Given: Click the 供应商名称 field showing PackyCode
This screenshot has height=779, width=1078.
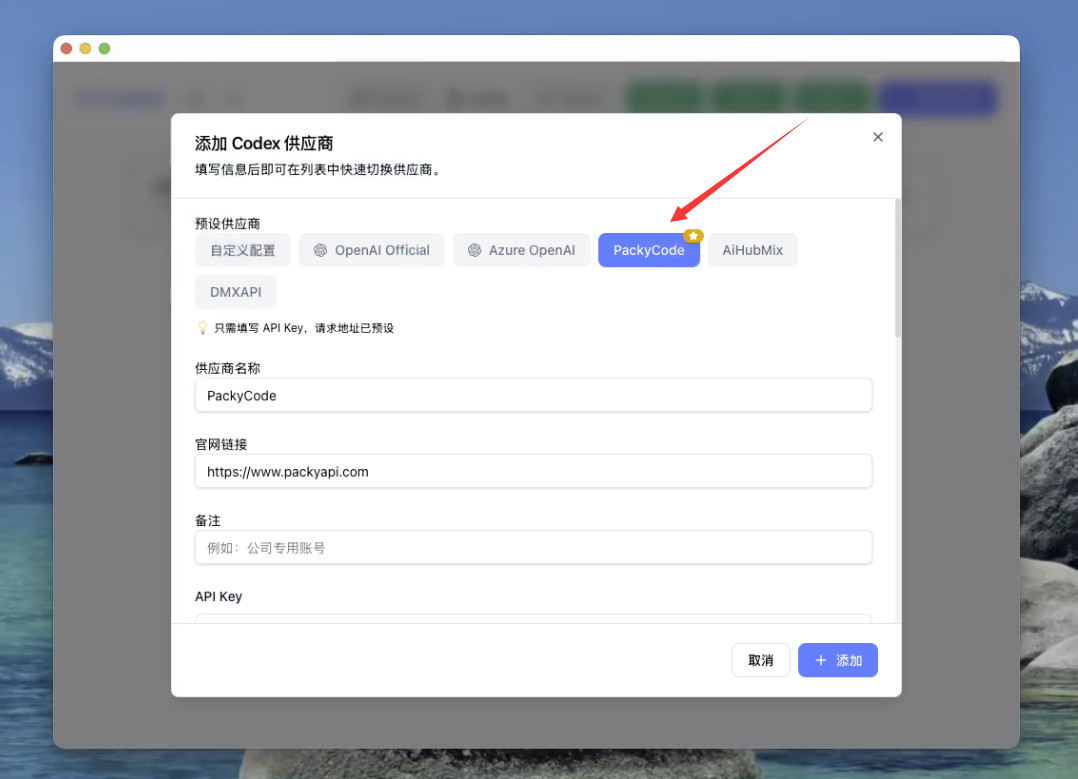Looking at the screenshot, I should click(533, 395).
